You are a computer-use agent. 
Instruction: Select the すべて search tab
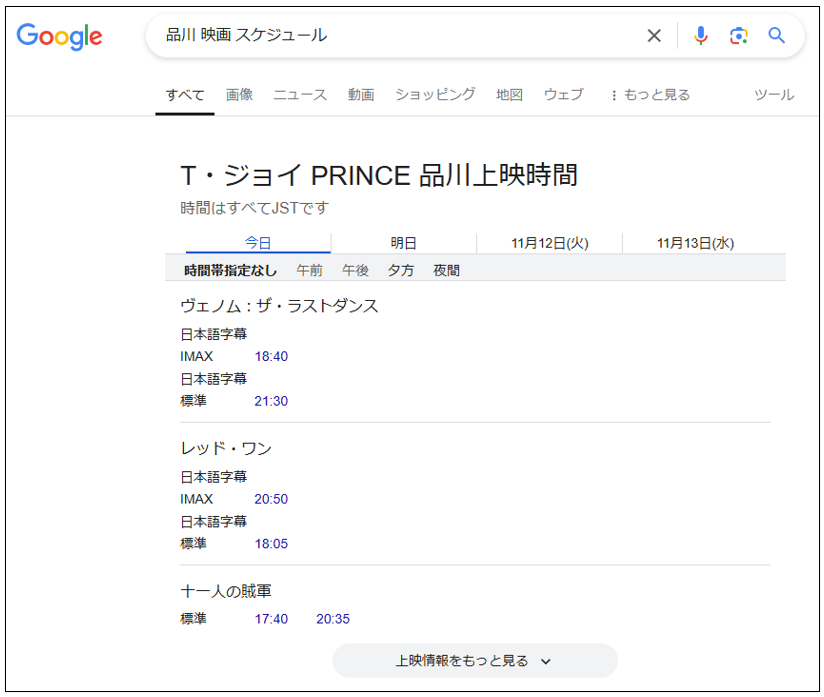[185, 95]
